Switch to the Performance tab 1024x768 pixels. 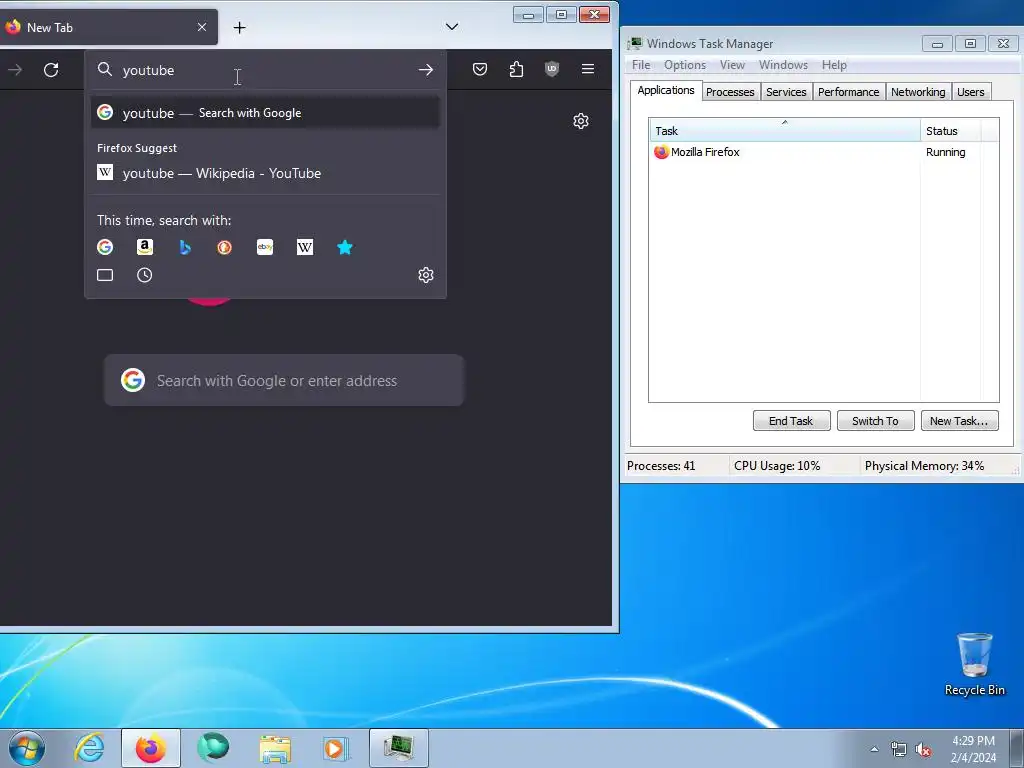pos(848,92)
